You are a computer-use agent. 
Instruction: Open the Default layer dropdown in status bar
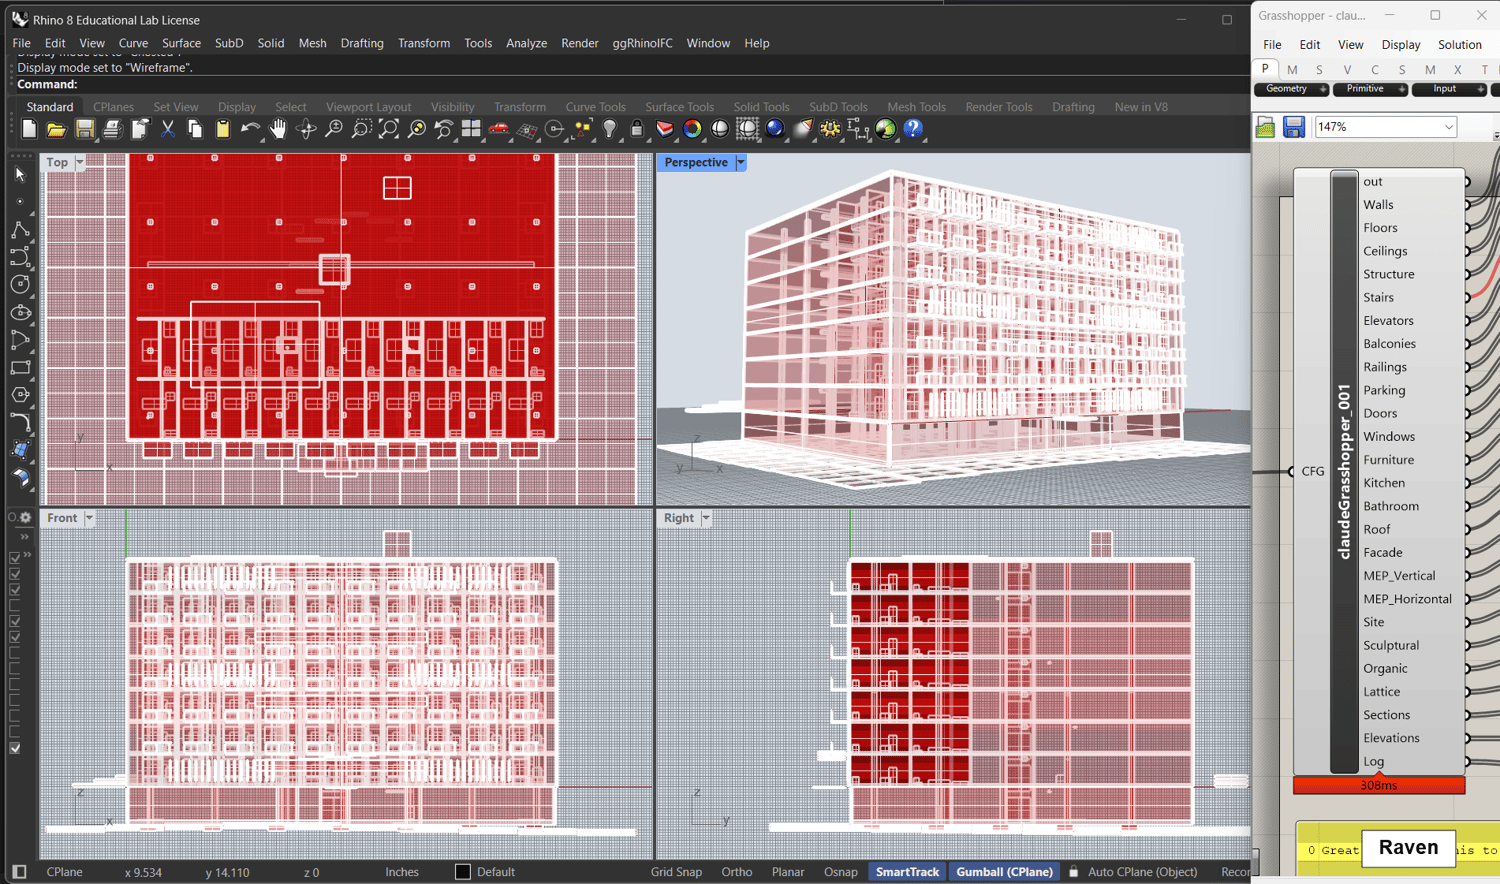(496, 872)
